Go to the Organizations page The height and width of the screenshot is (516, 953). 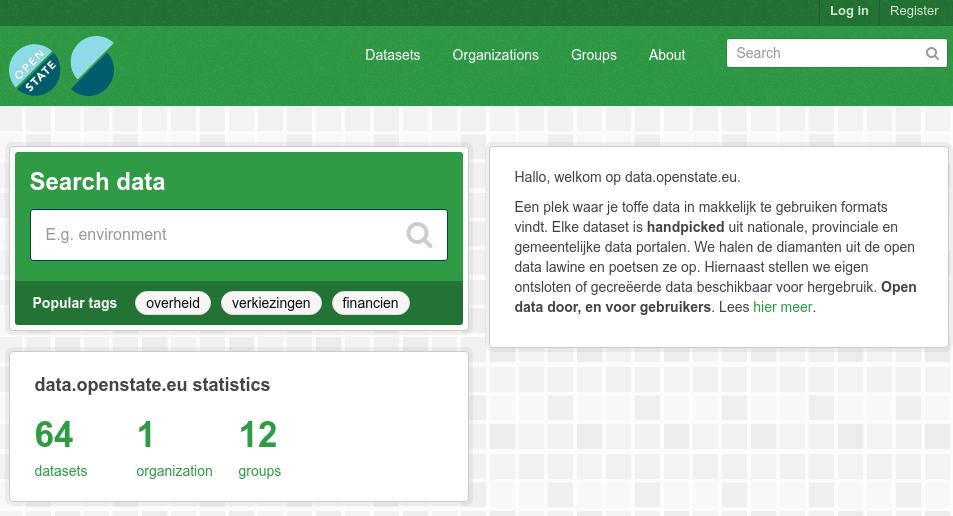click(x=495, y=55)
